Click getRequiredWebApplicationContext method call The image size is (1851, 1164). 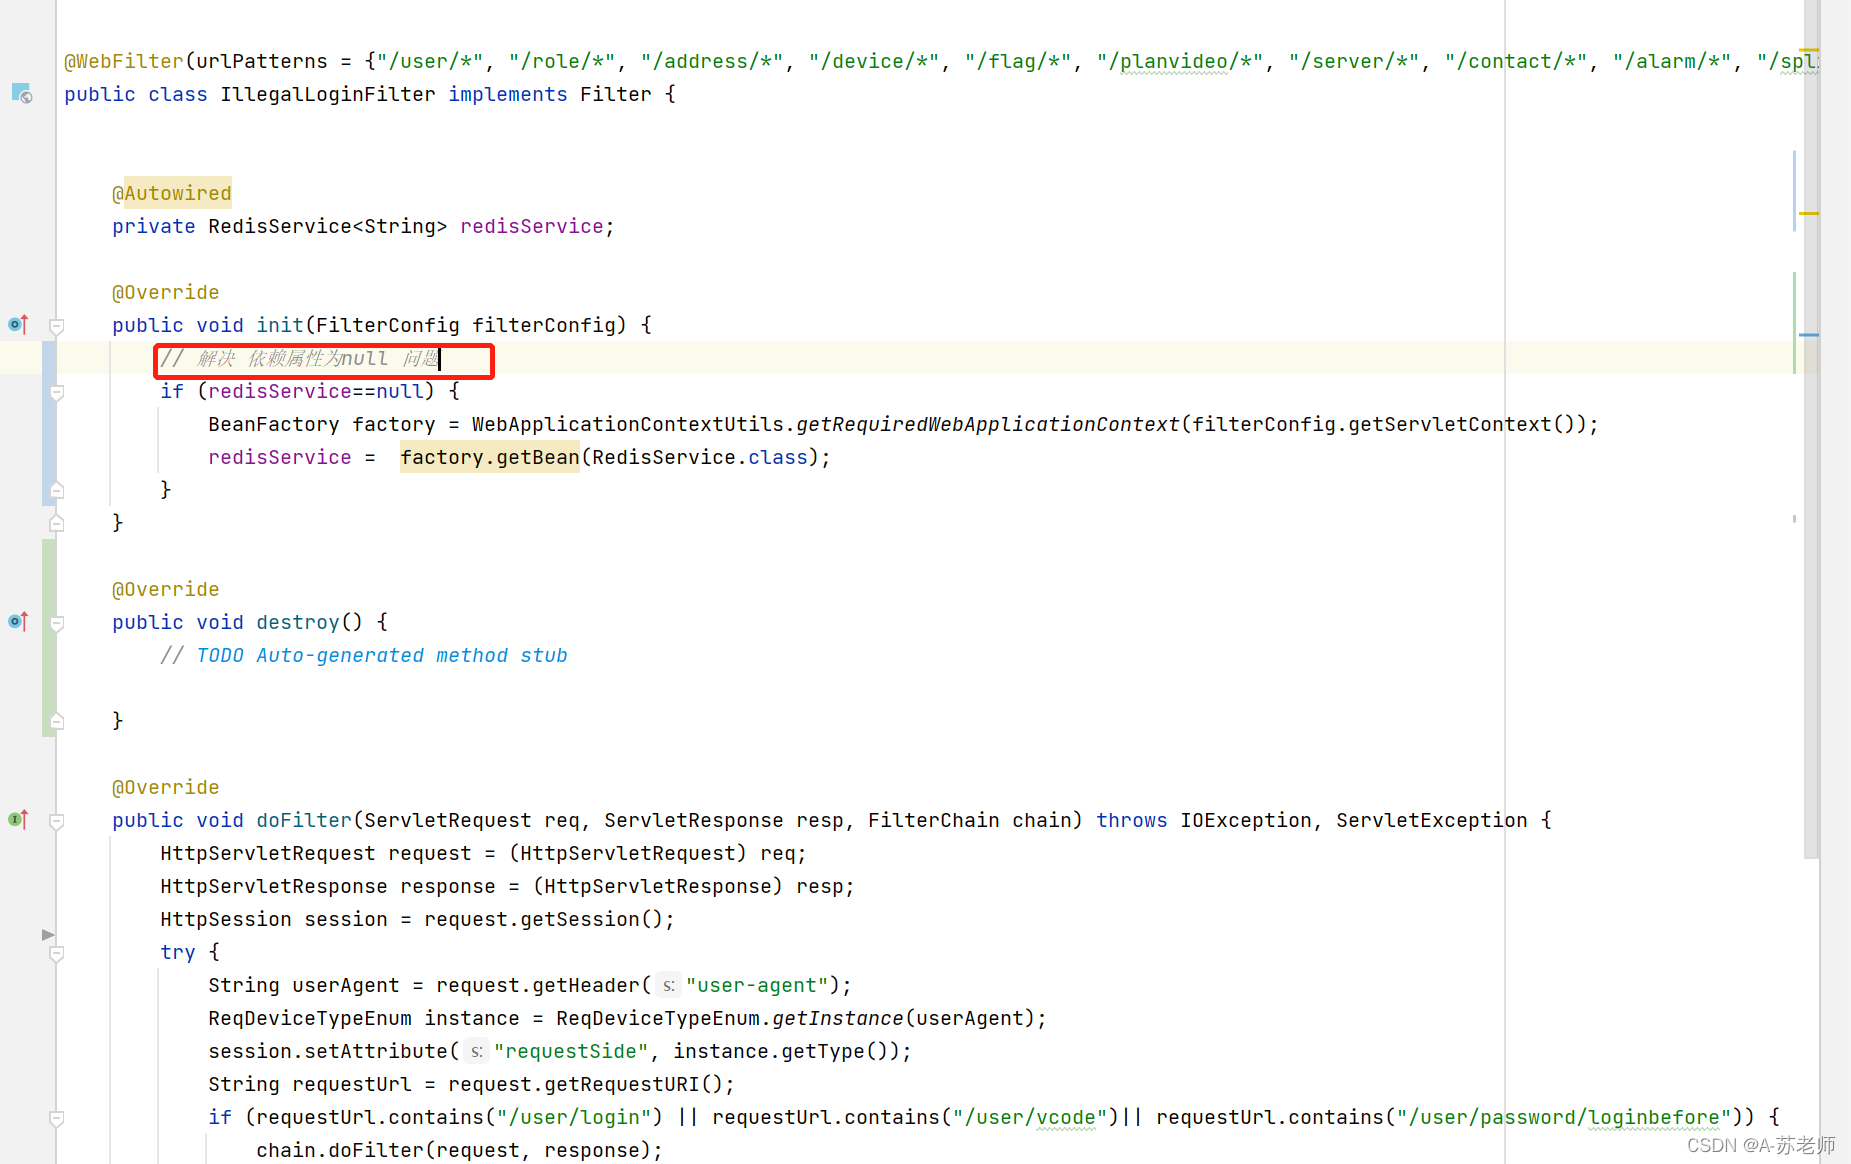[x=988, y=424]
